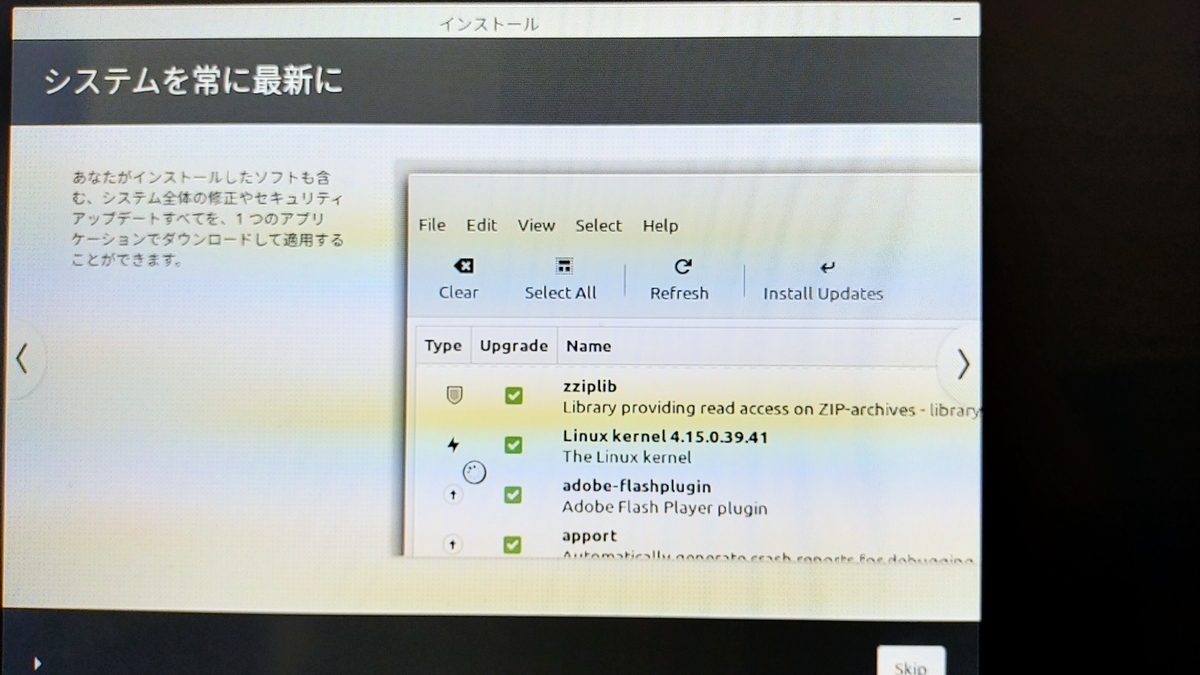Image resolution: width=1200 pixels, height=675 pixels.
Task: Uncheck the zziplib upgrade checkbox
Action: pyautogui.click(x=513, y=396)
